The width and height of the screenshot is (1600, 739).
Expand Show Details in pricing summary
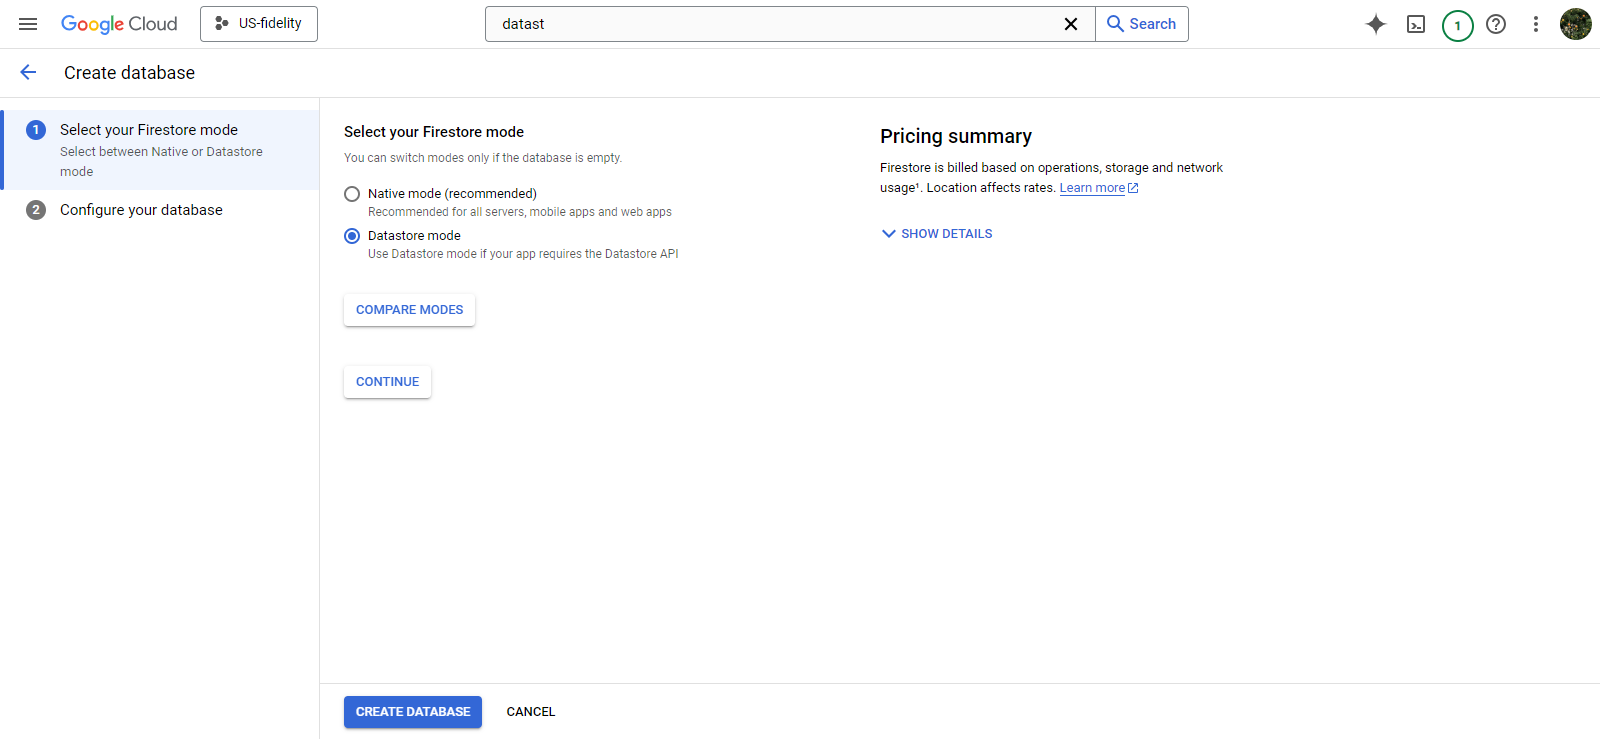pyautogui.click(x=937, y=234)
